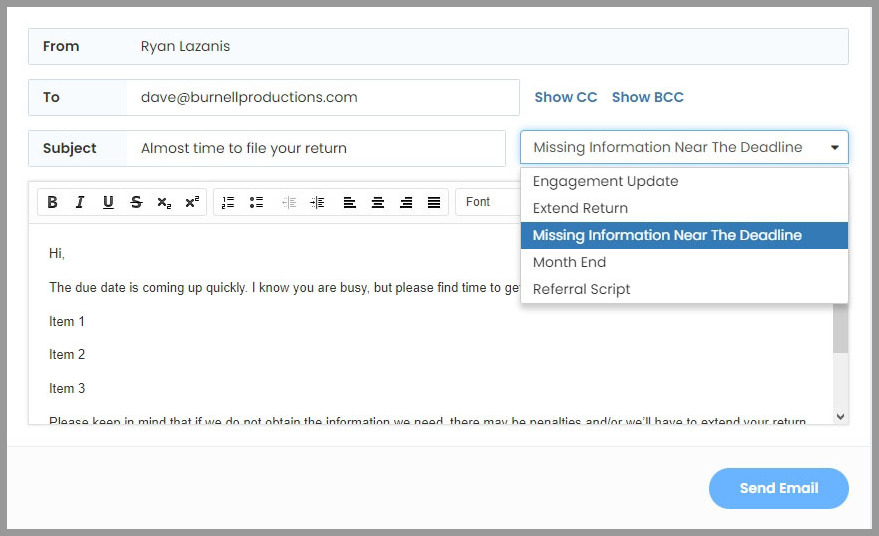Screen dimensions: 879x536
Task: Increase paragraph indent
Action: (317, 202)
